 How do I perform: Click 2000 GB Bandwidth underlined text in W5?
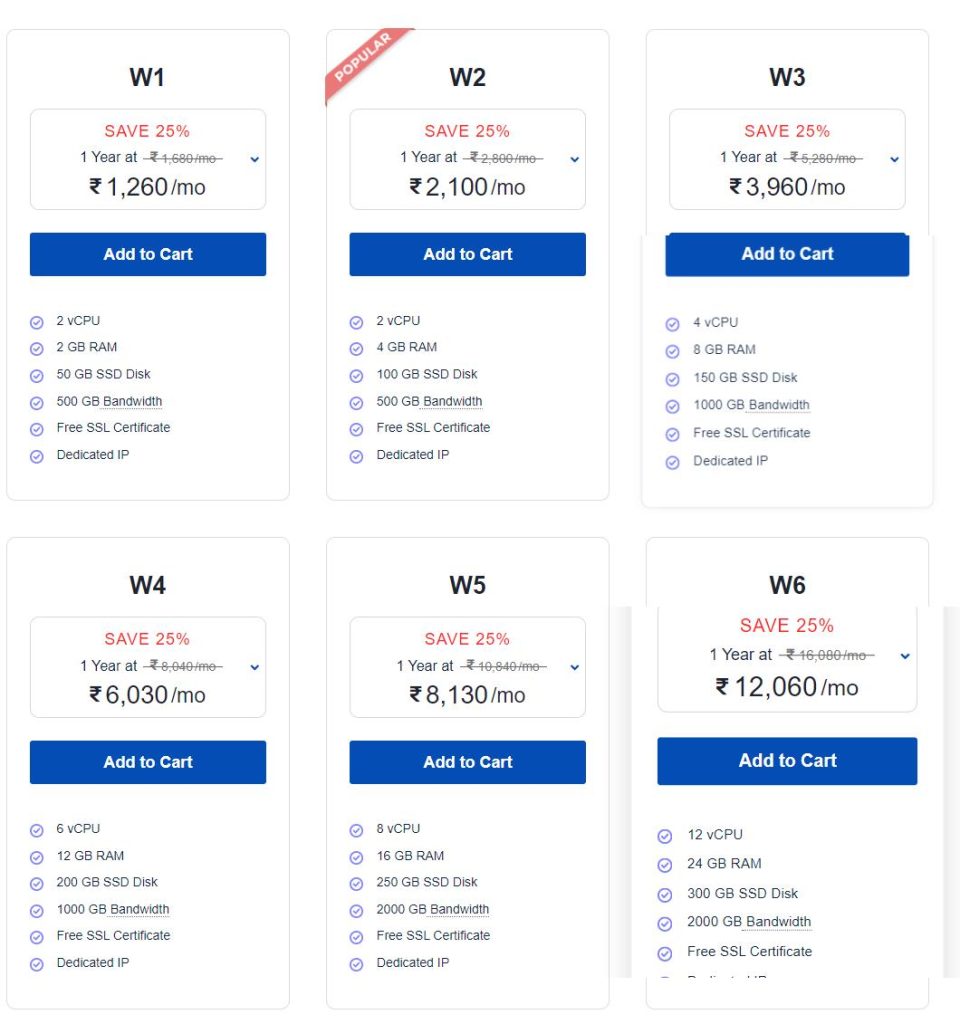[x=432, y=909]
